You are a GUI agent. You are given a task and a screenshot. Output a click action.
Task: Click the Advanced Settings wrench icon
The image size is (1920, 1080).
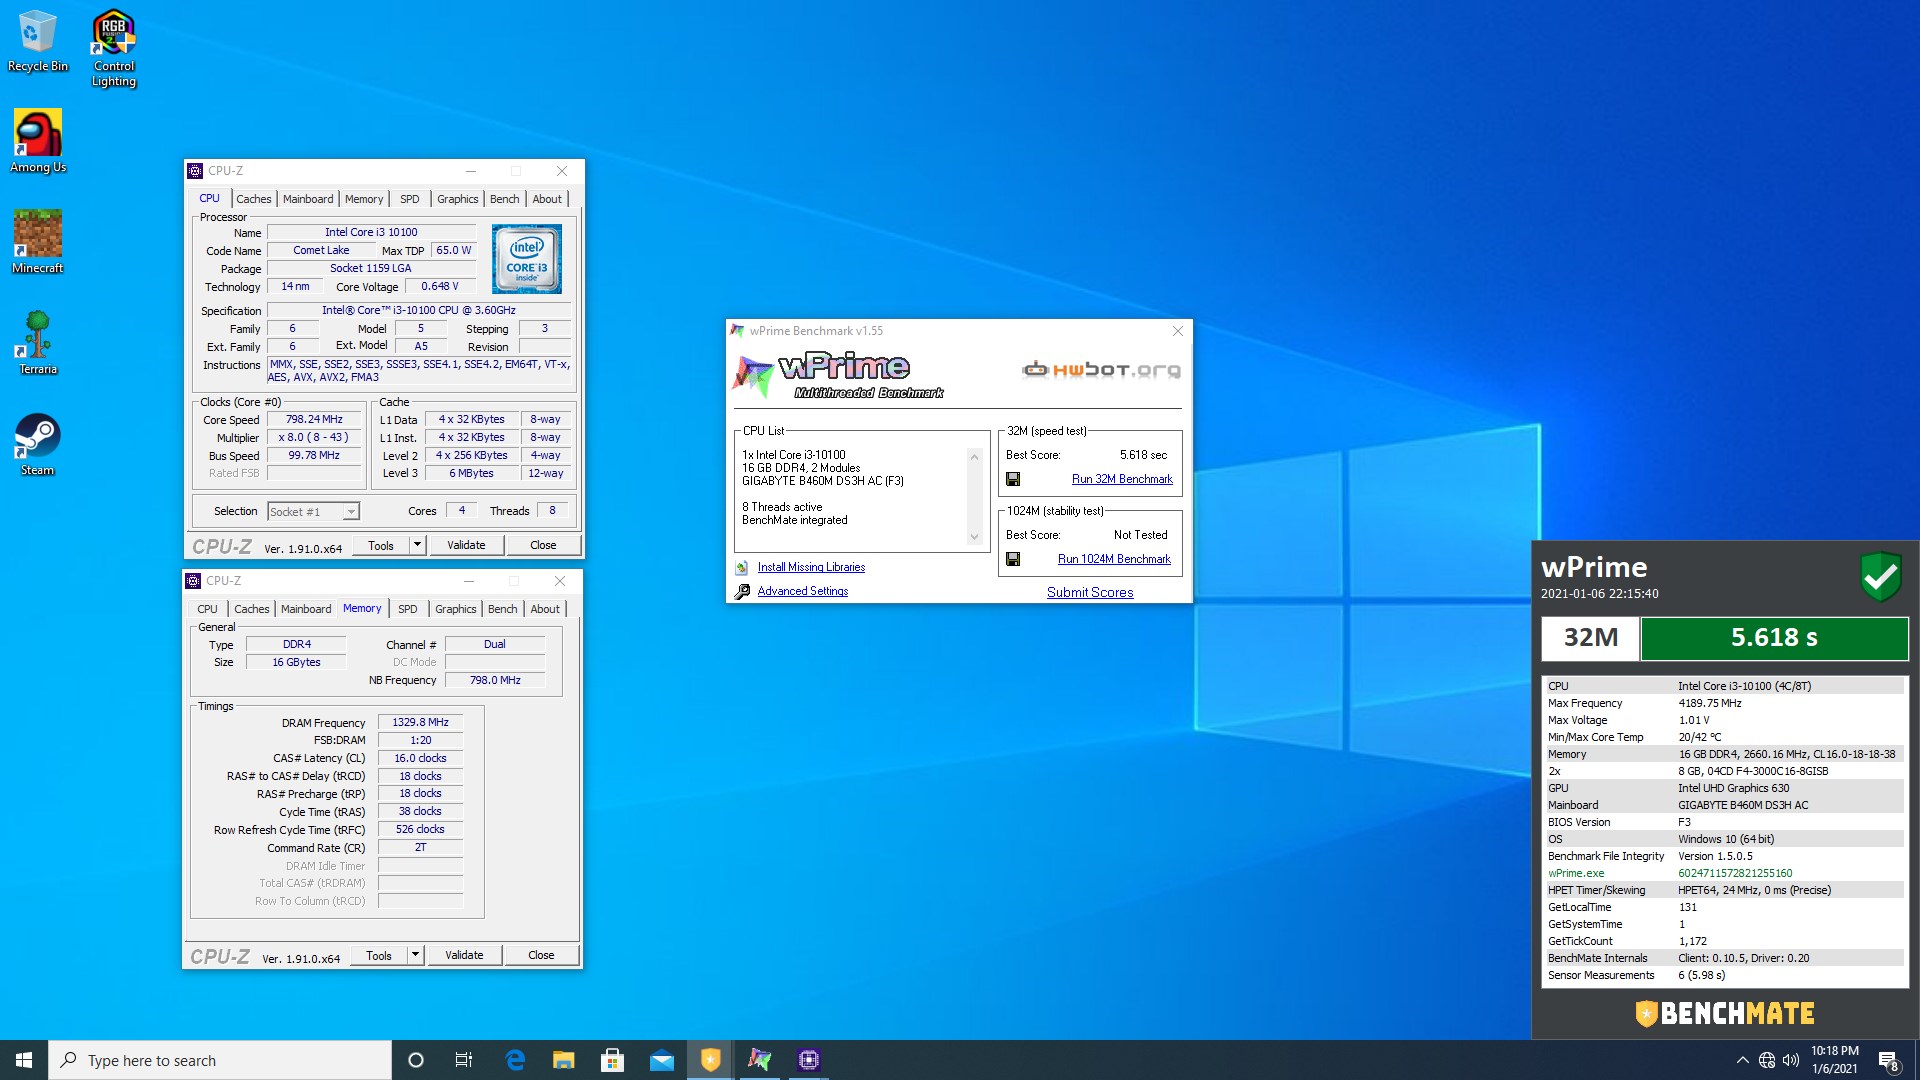pos(742,592)
